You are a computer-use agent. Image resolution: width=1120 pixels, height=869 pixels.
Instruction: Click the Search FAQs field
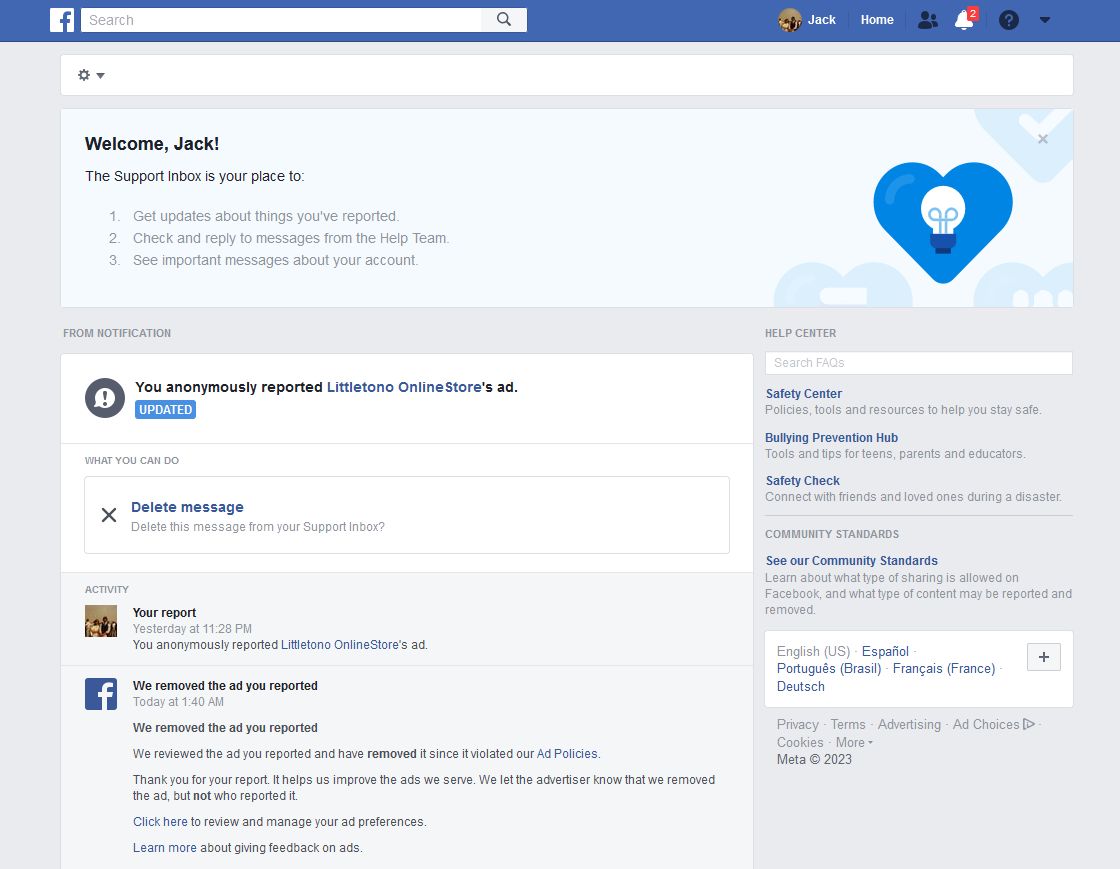point(918,363)
